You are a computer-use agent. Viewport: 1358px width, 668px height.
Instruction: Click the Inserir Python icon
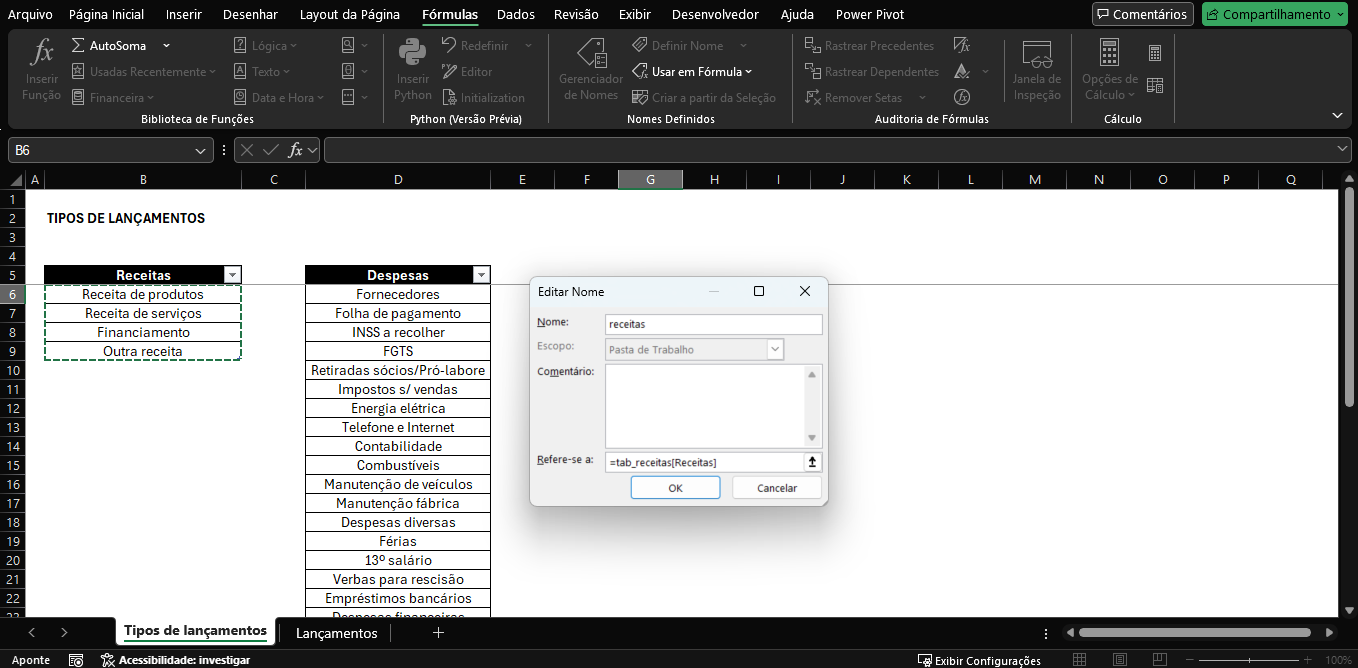click(x=413, y=52)
